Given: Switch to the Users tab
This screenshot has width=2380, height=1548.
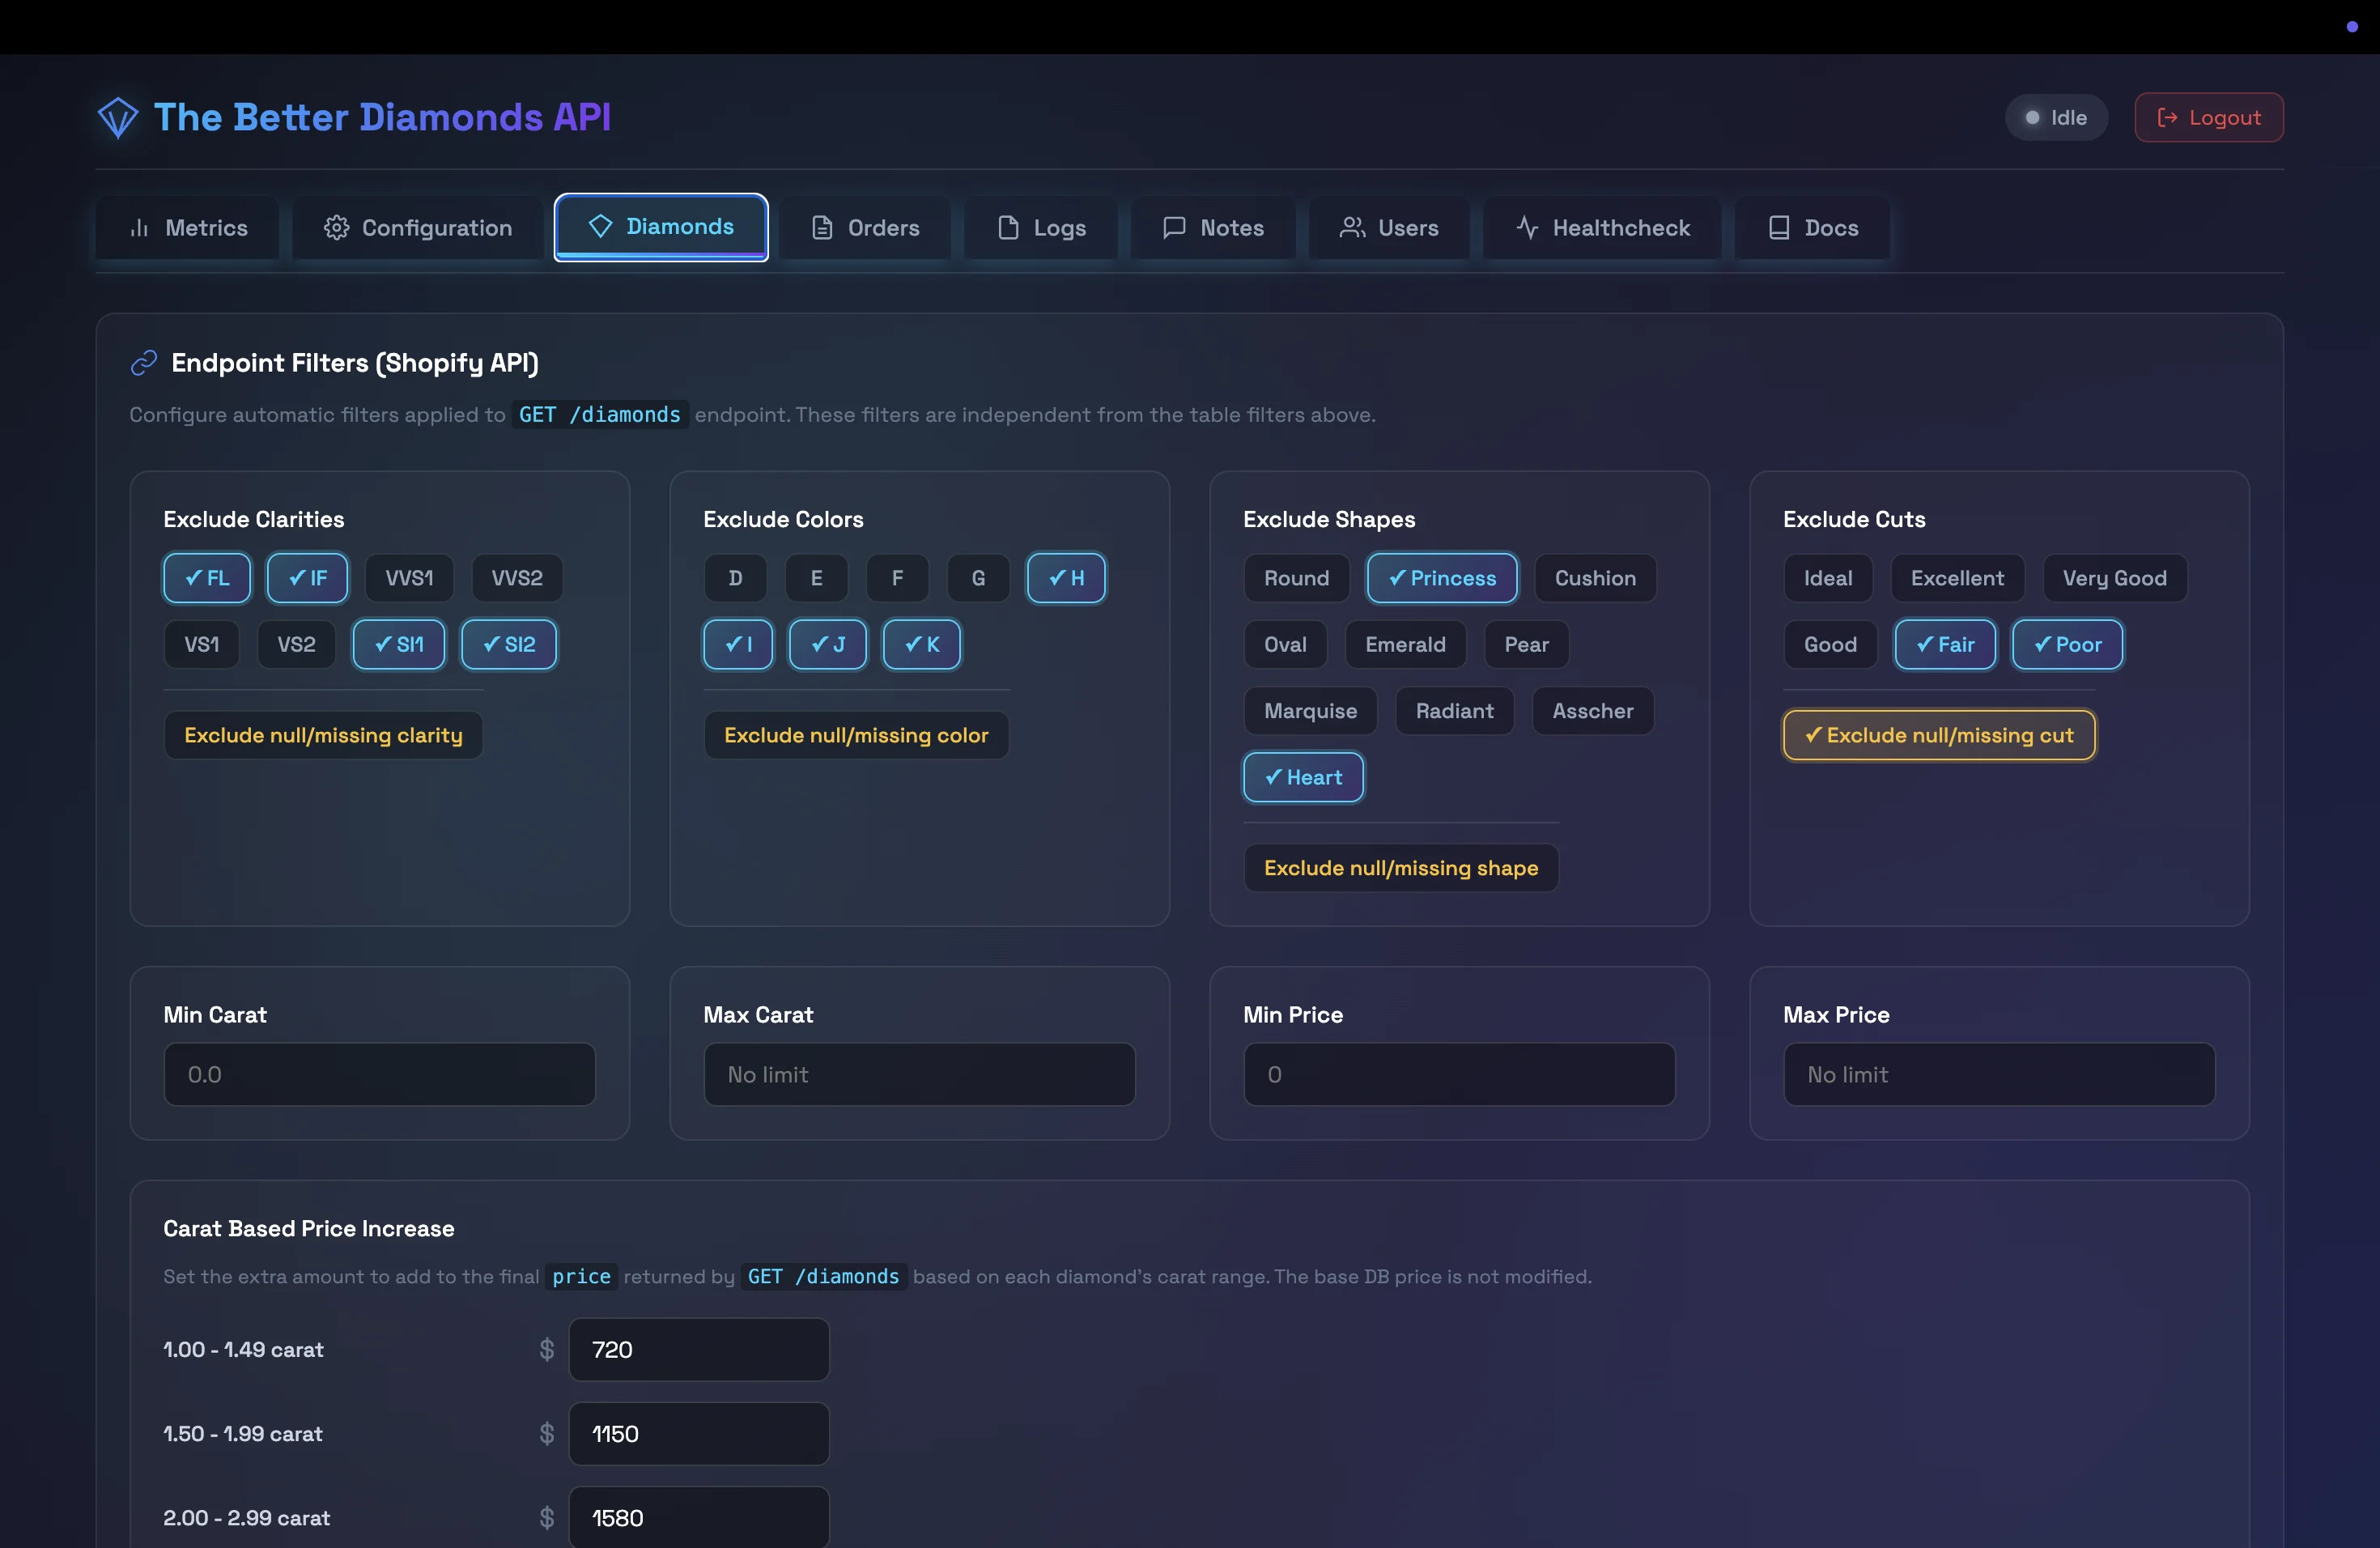Looking at the screenshot, I should (x=1389, y=228).
